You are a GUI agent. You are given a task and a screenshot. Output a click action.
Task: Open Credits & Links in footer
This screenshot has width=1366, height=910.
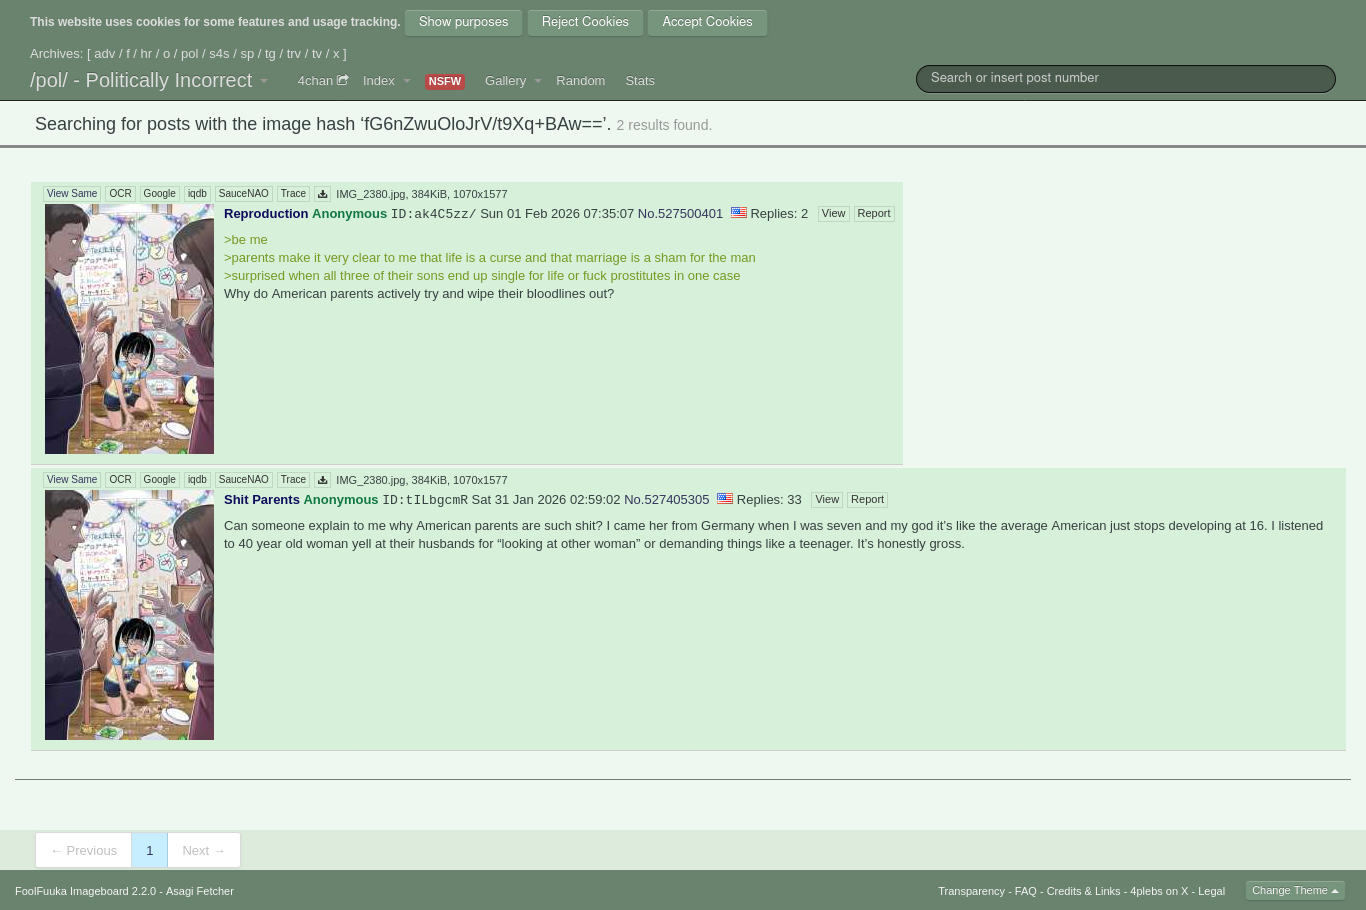click(x=1083, y=891)
